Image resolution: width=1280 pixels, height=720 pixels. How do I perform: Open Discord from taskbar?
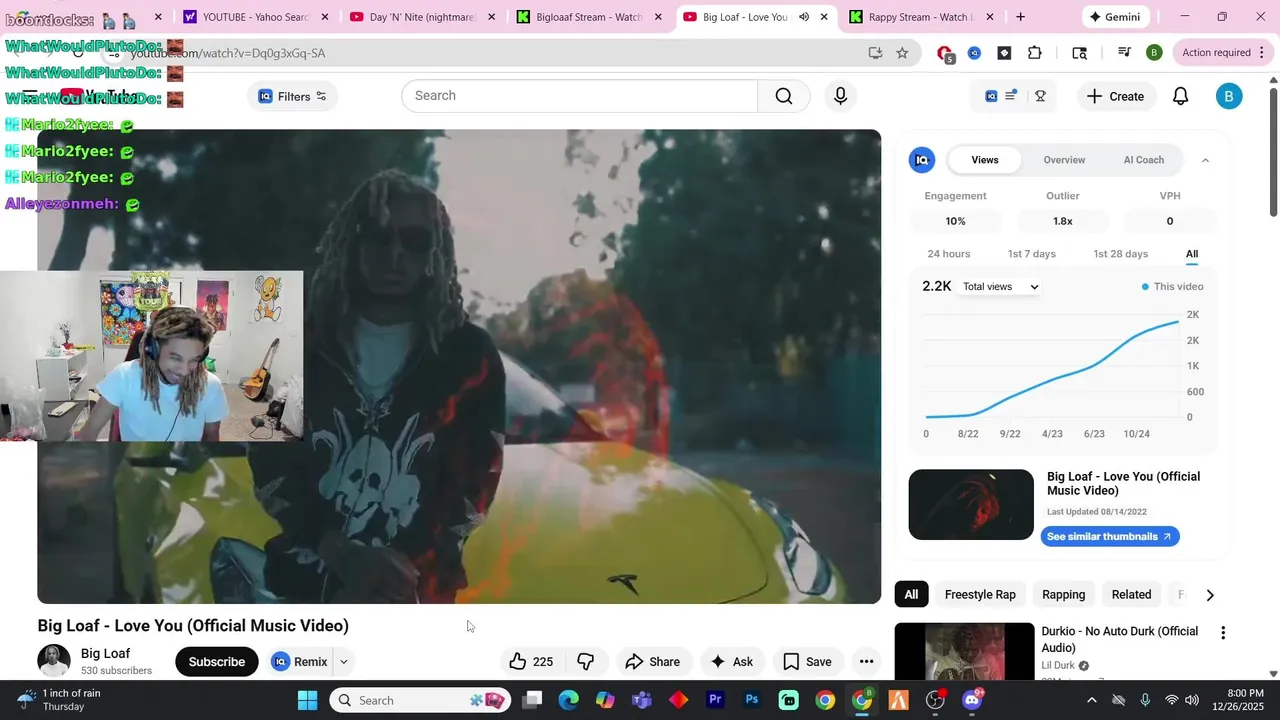coord(972,700)
